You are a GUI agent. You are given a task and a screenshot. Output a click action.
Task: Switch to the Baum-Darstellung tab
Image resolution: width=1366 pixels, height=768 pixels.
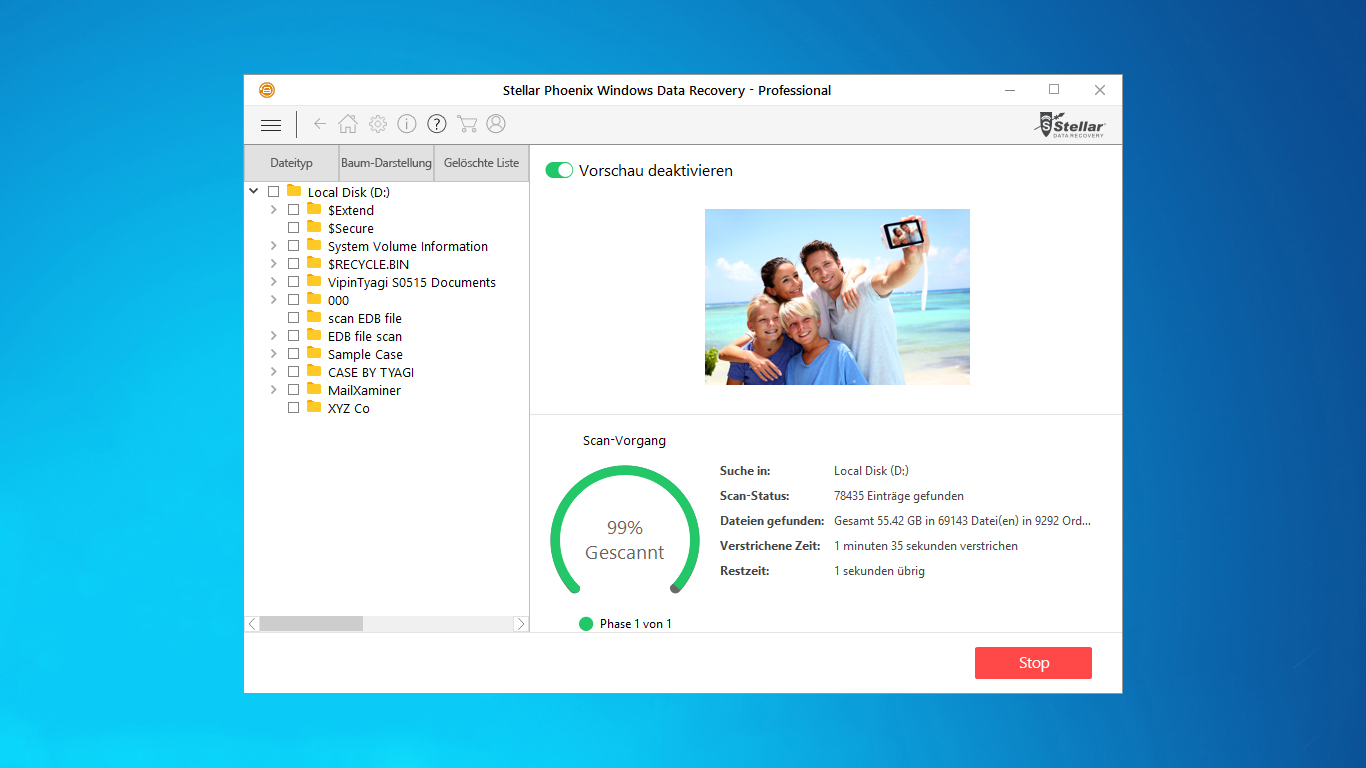click(386, 163)
